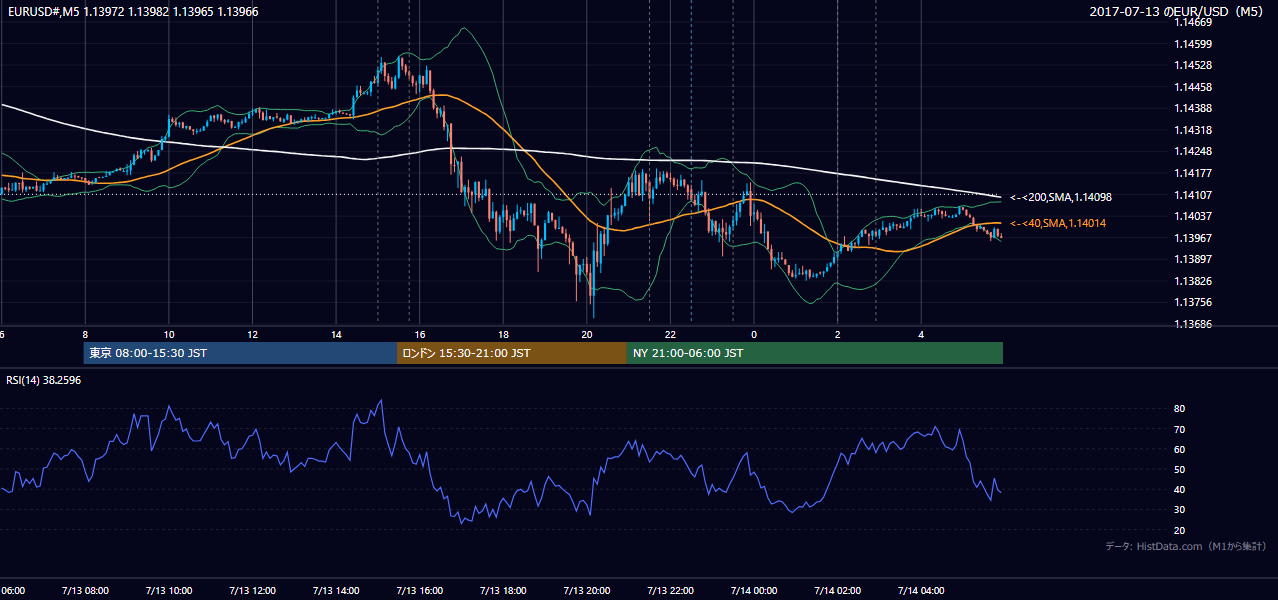Click hour tick 8 under price chart
Viewport: 1278px width, 600px height.
85,335
